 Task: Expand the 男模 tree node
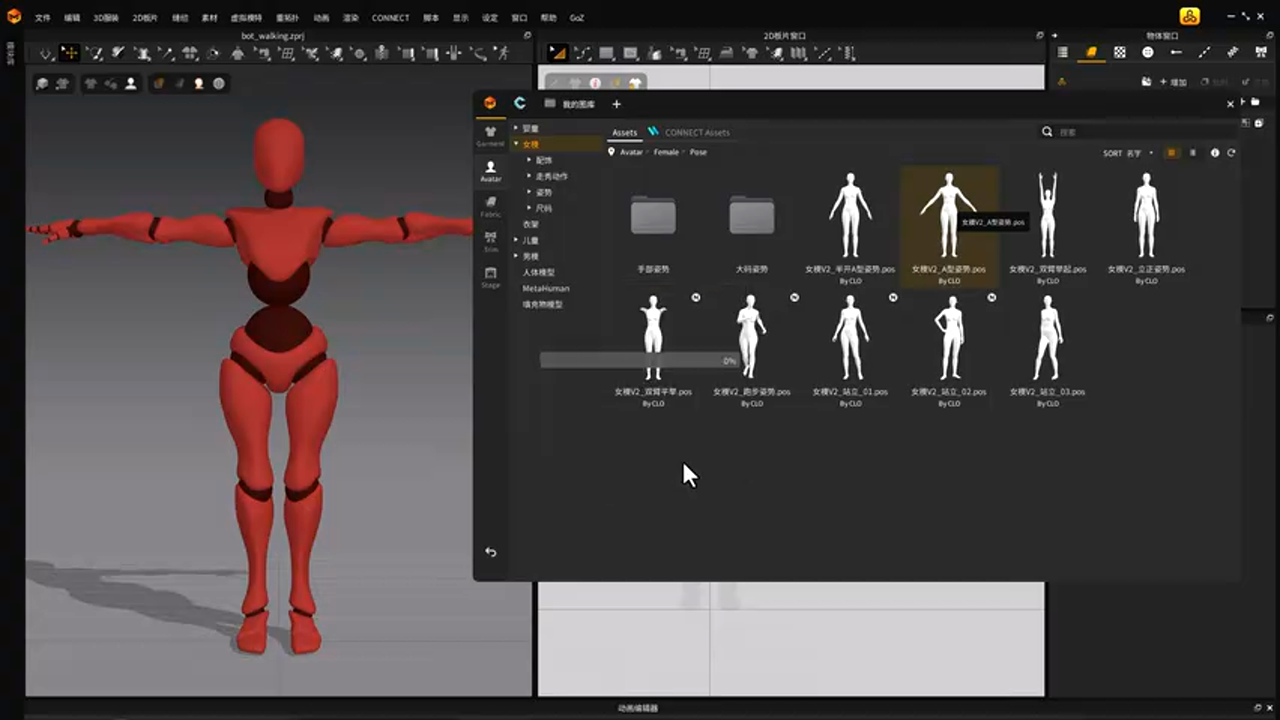coord(516,256)
